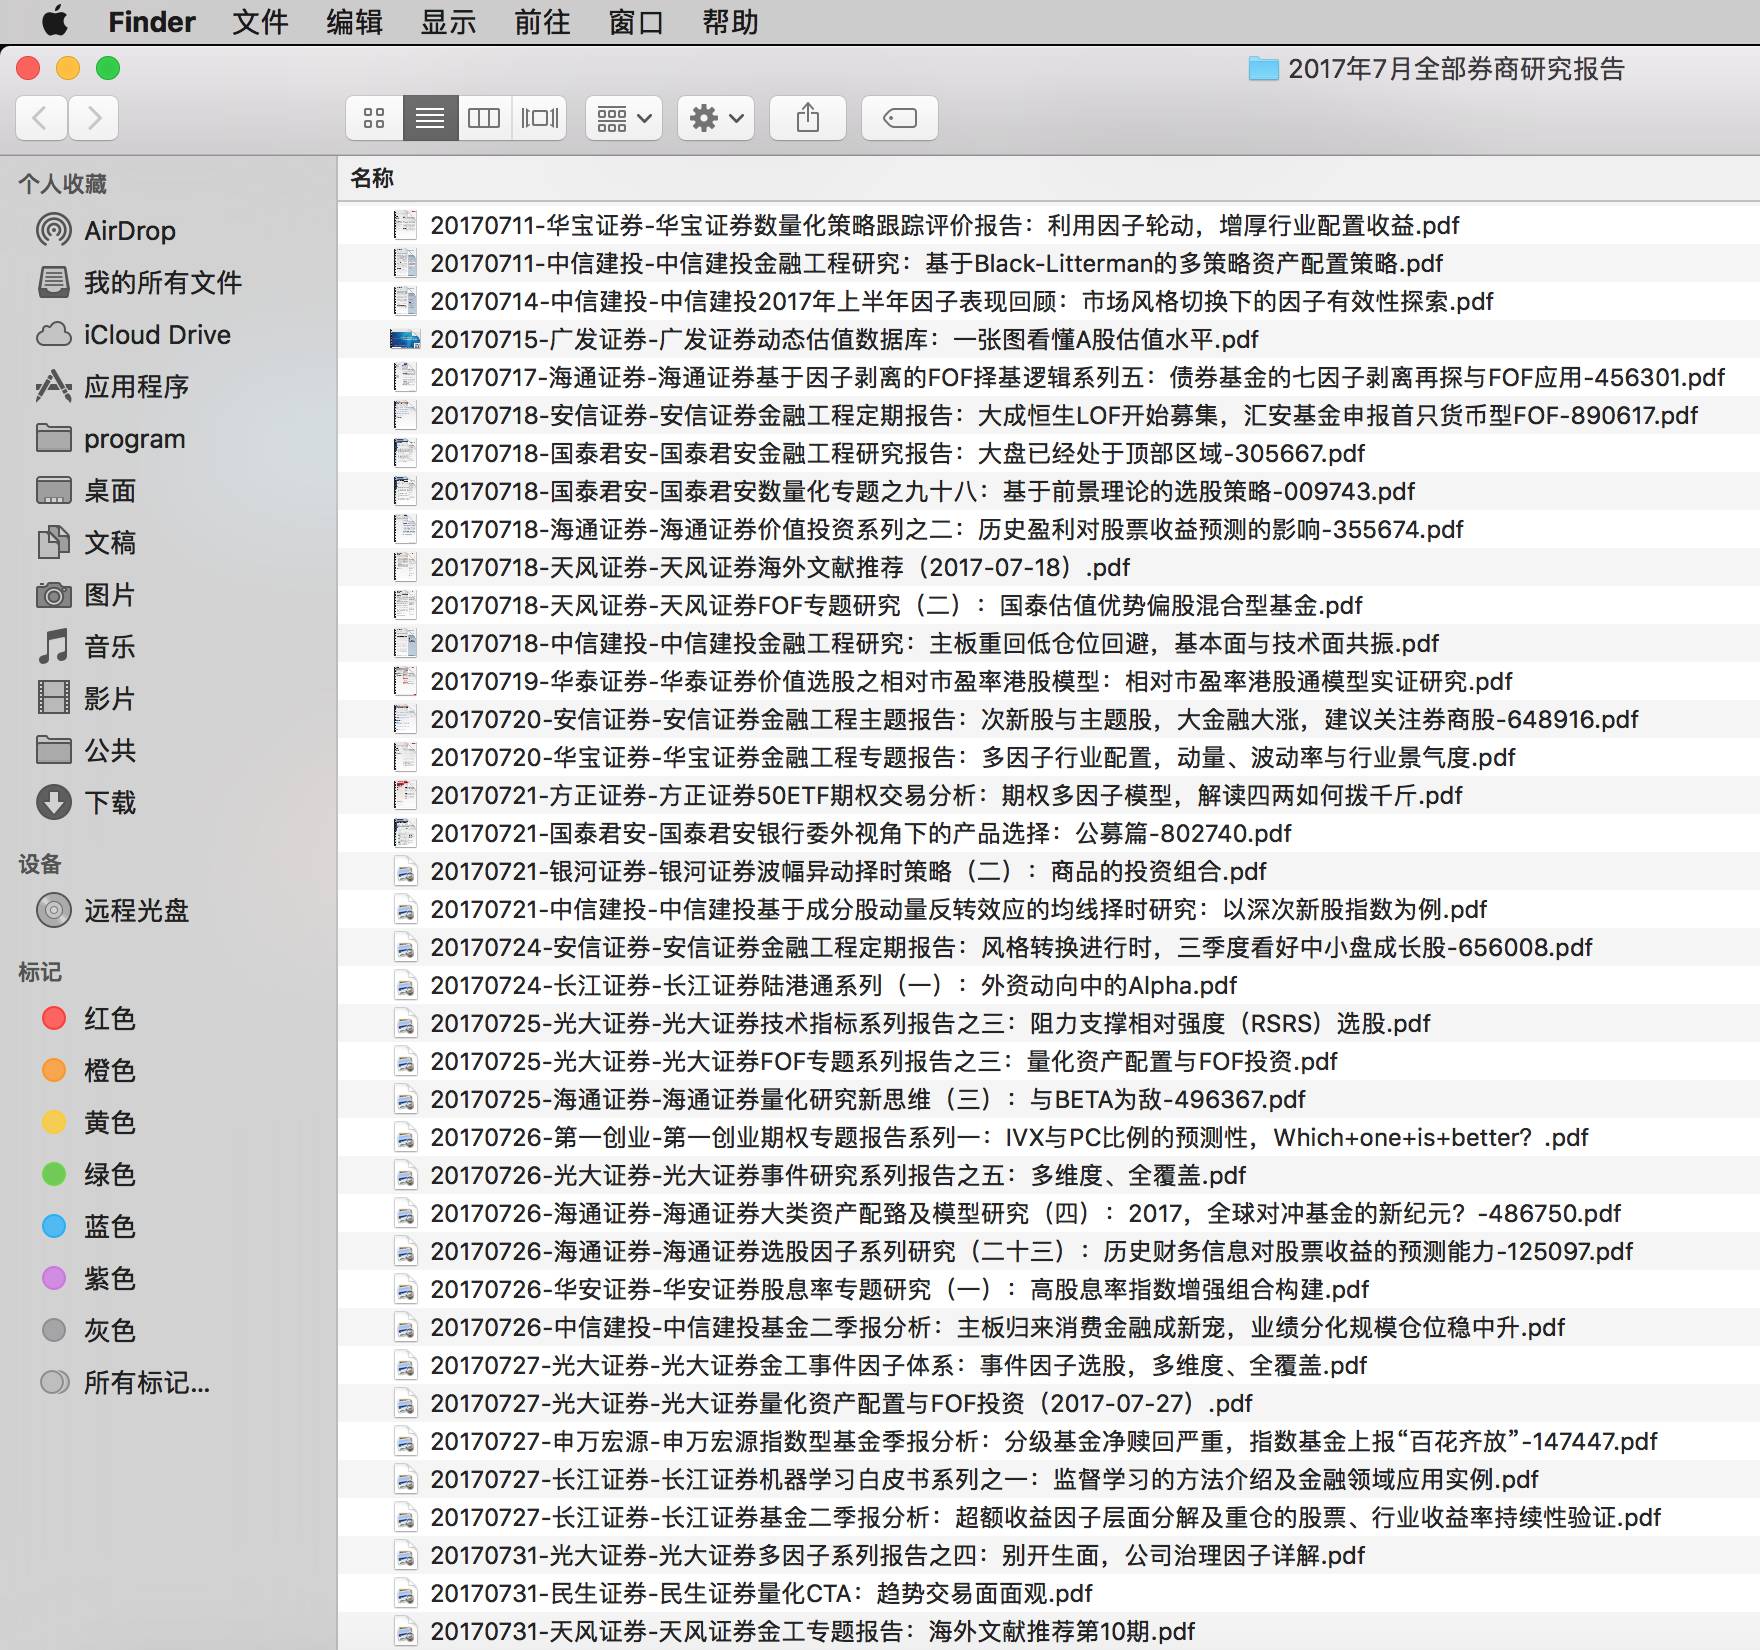
Task: Filter by the yellow 黄色 tag
Action: 88,1123
